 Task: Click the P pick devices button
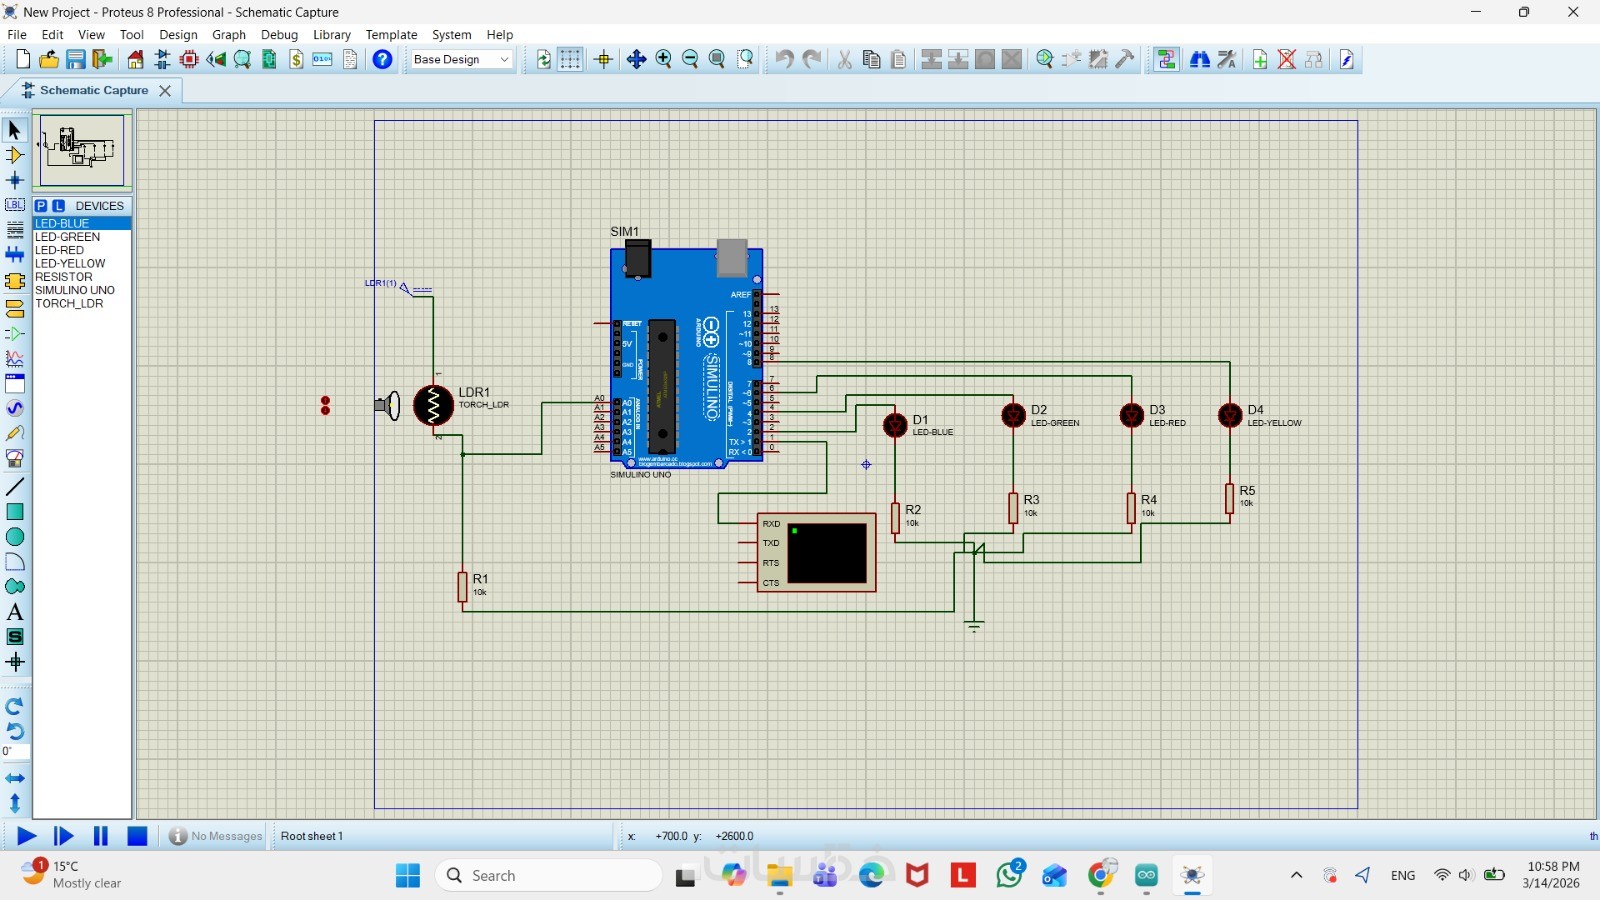pyautogui.click(x=41, y=206)
